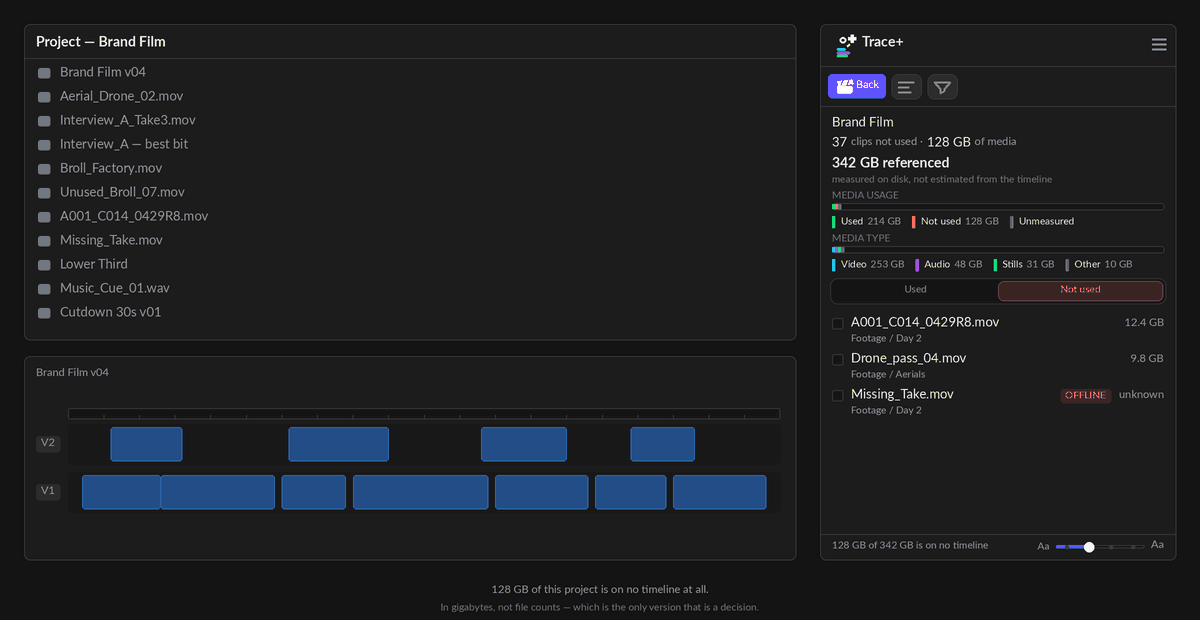Click the Brand Film title in Trace+ panel
Viewport: 1200px width, 620px height.
[x=863, y=121]
